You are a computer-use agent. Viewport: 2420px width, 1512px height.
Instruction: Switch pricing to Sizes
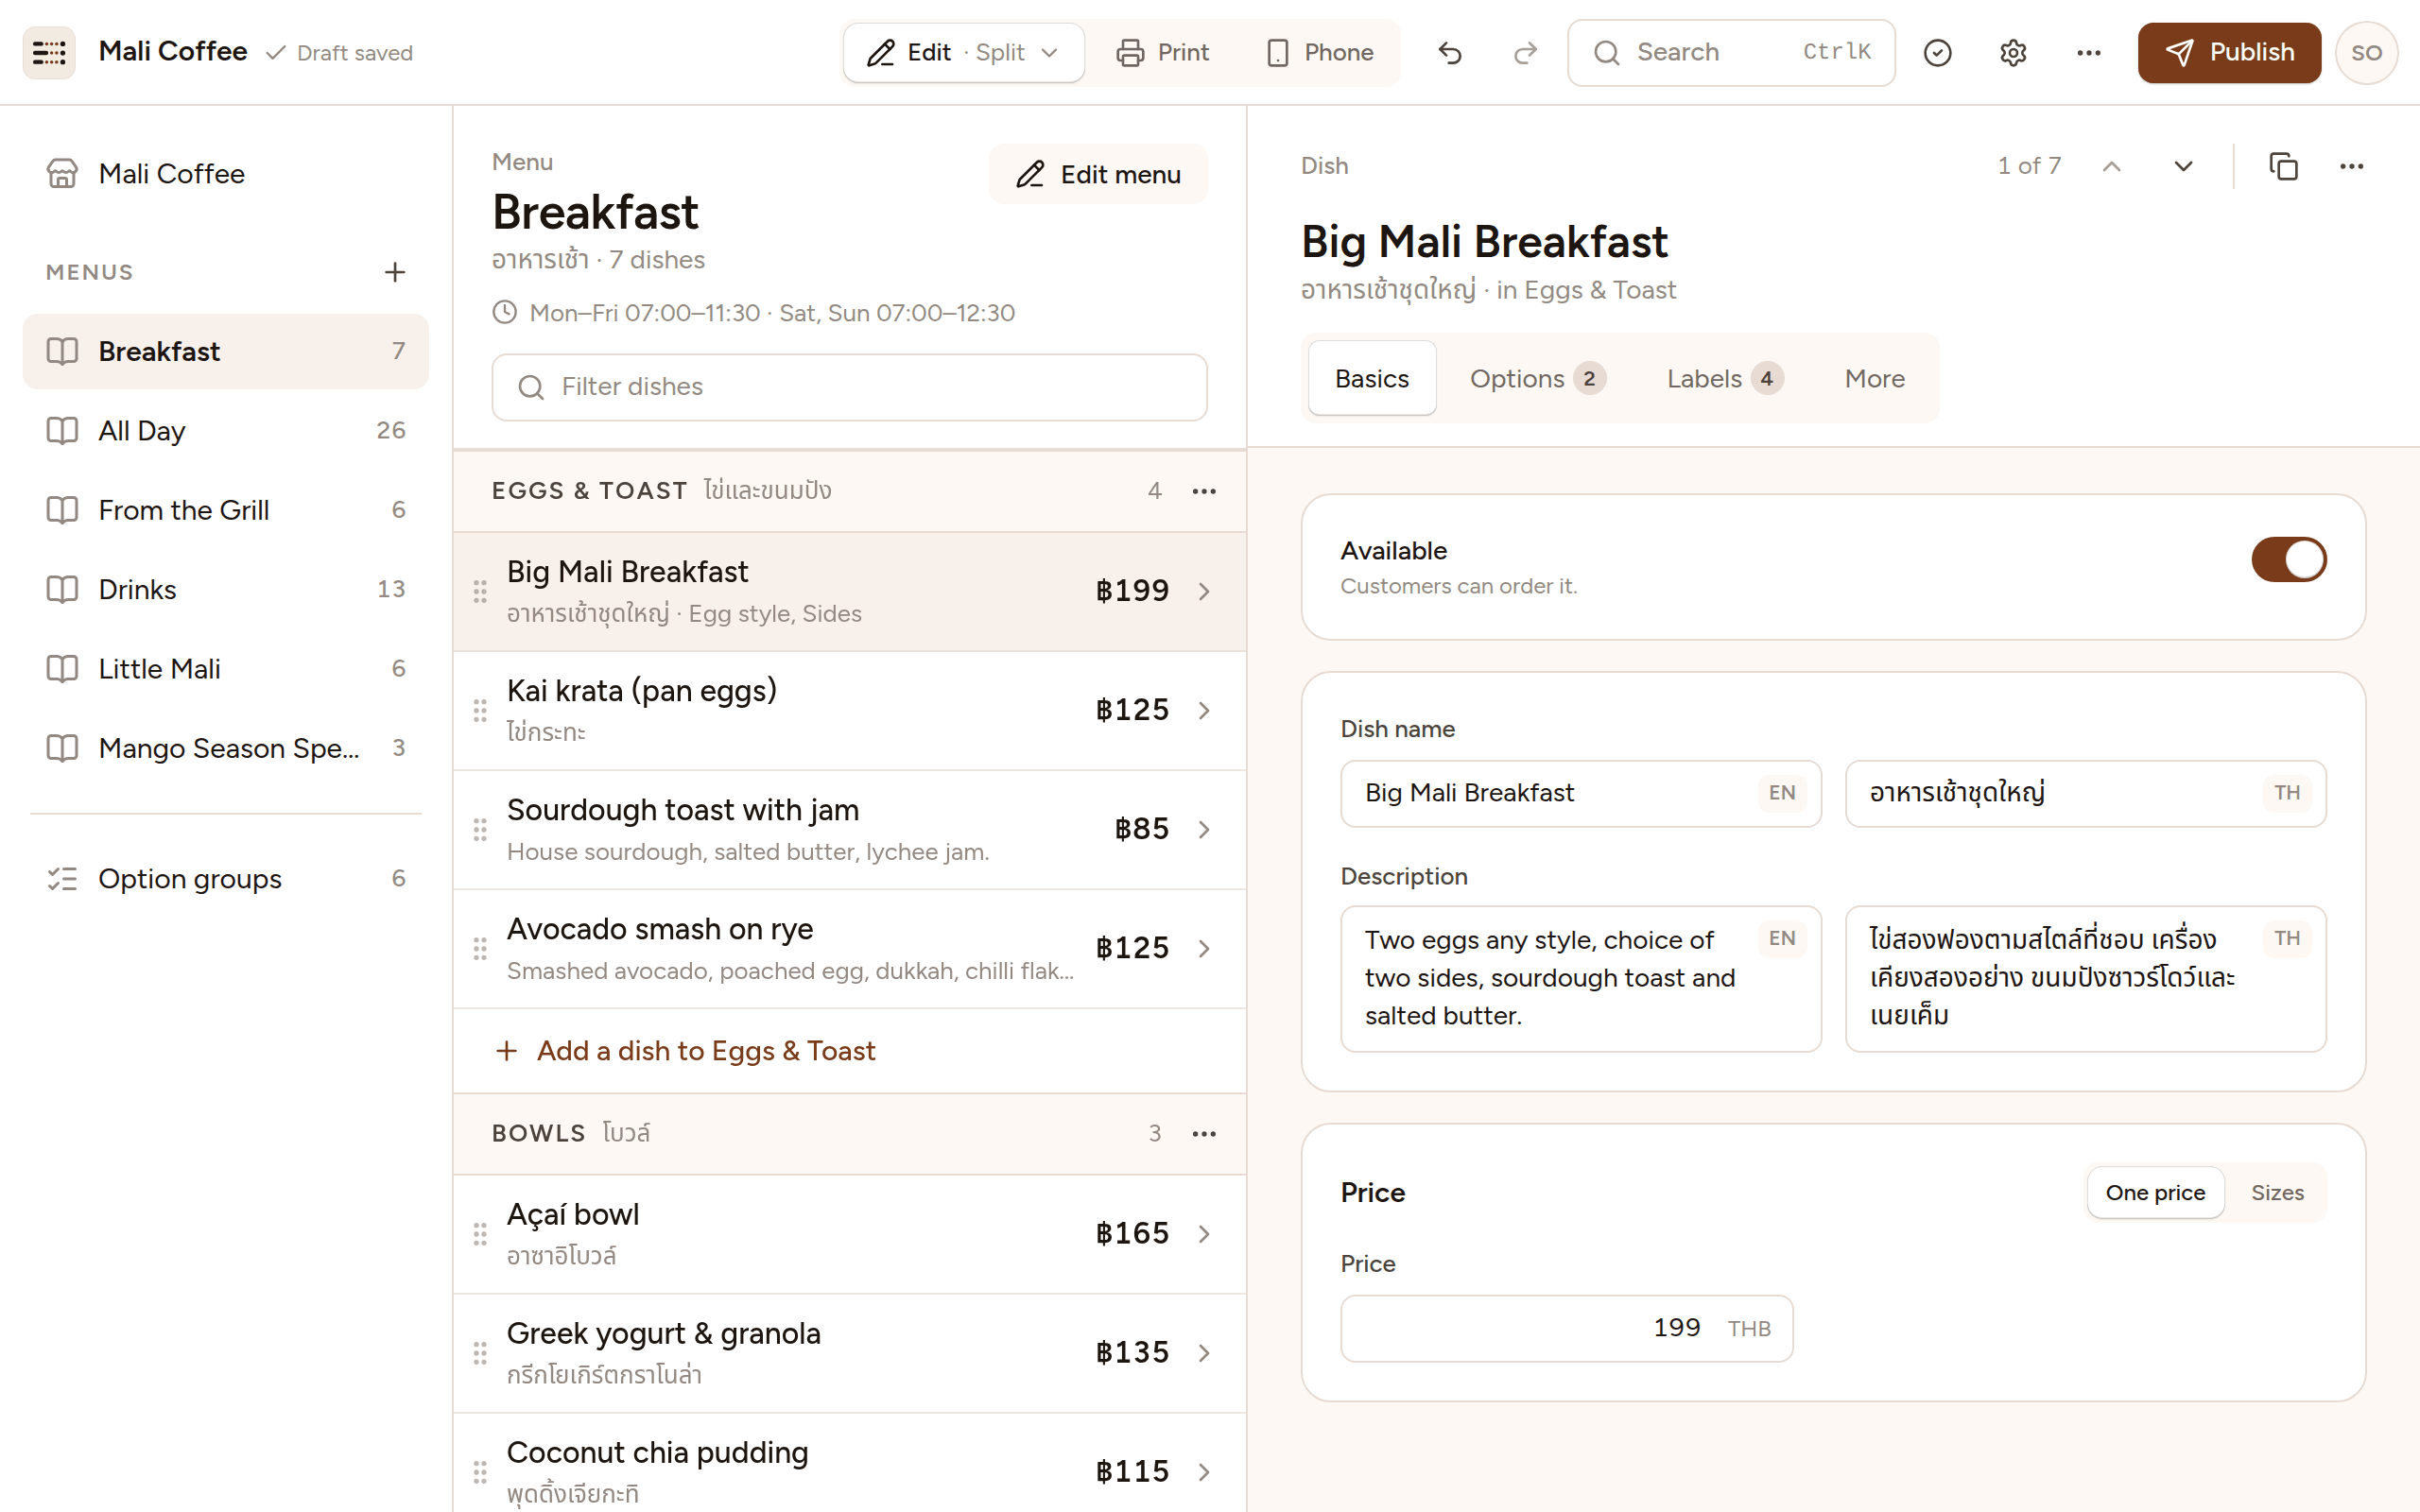(x=2277, y=1193)
